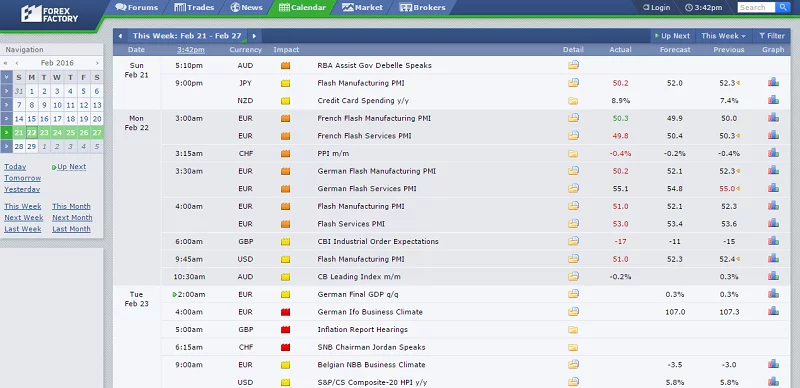Click German Flash Manufacturing PMI event name

click(377, 171)
